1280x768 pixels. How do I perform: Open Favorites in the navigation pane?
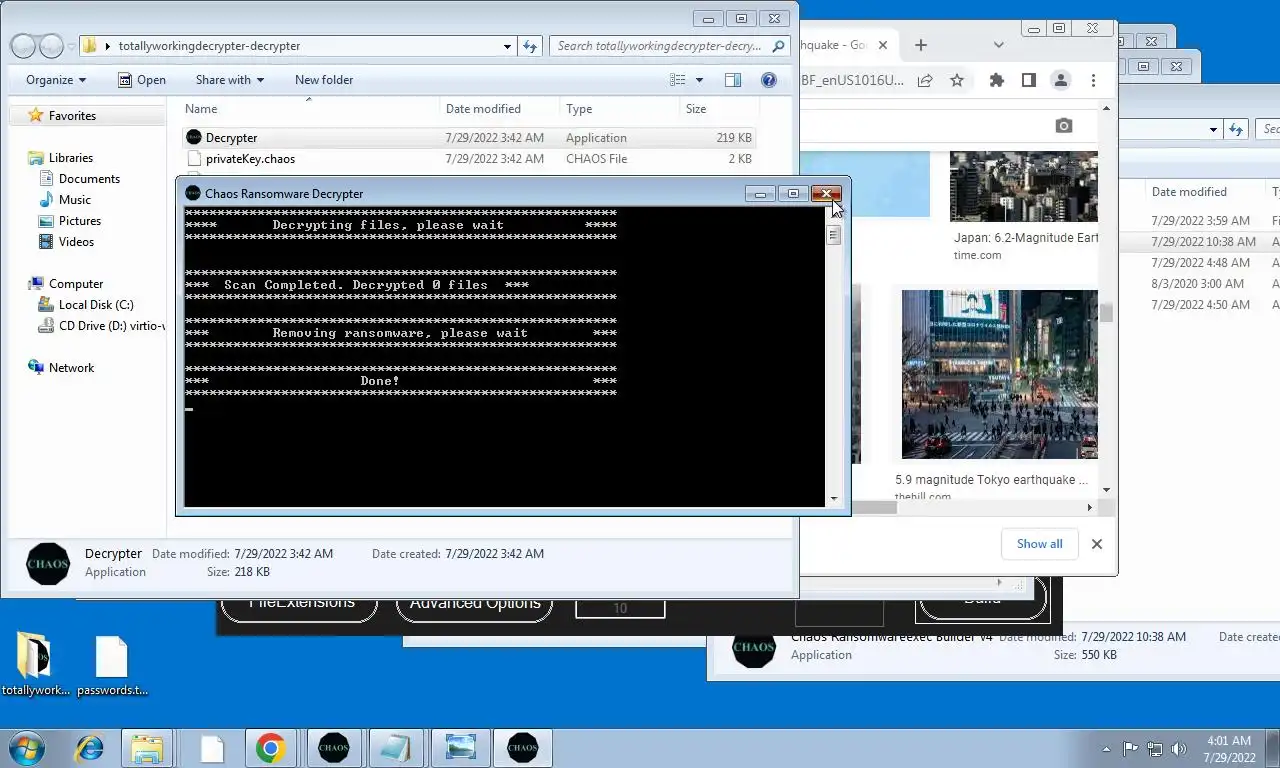point(72,116)
